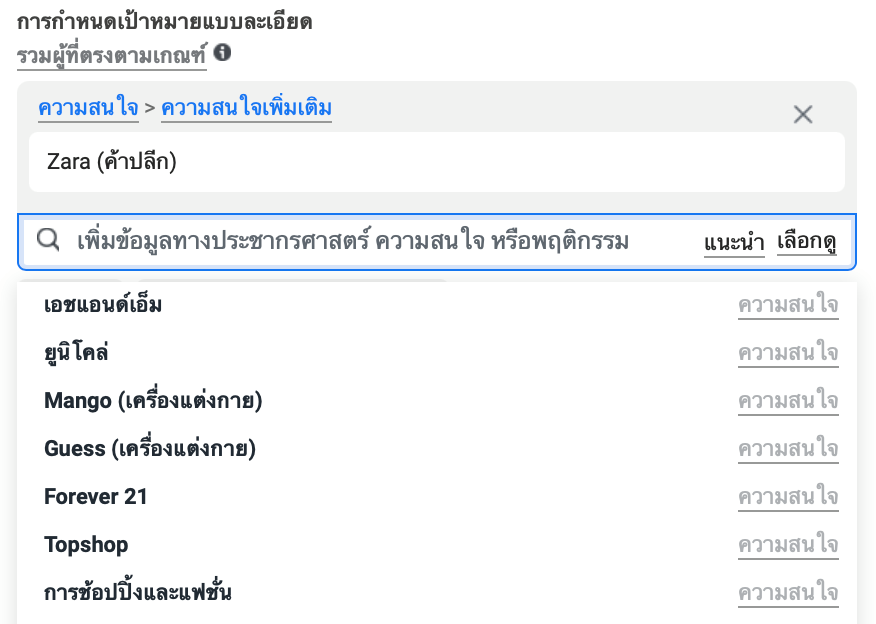The height and width of the screenshot is (624, 876).
Task: Select การช้อปปิ้งและแฟชั่น interest
Action: 138,593
